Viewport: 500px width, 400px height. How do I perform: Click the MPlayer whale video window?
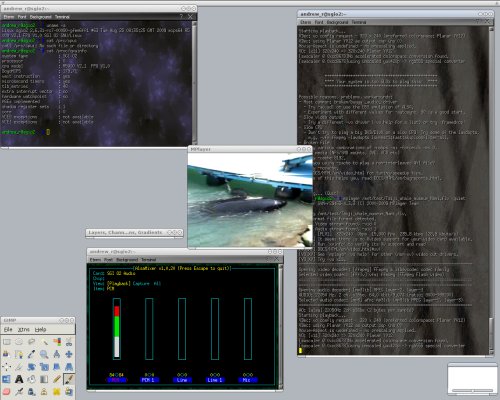250,200
